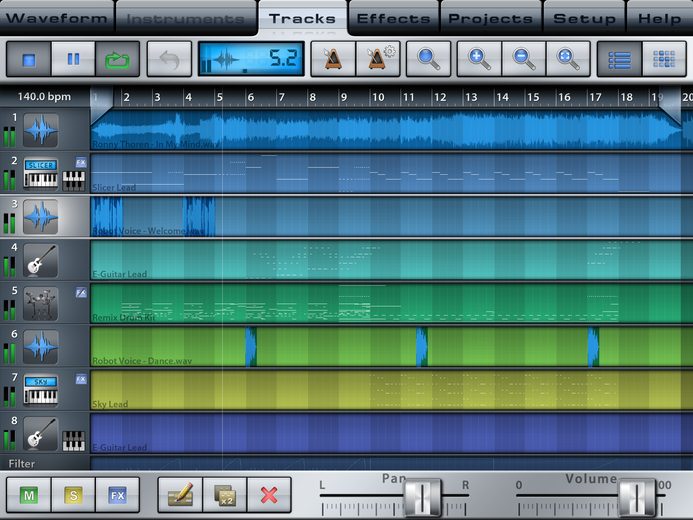The width and height of the screenshot is (693, 520).
Task: Select track 7 Sky keyboard icon
Action: point(41,390)
